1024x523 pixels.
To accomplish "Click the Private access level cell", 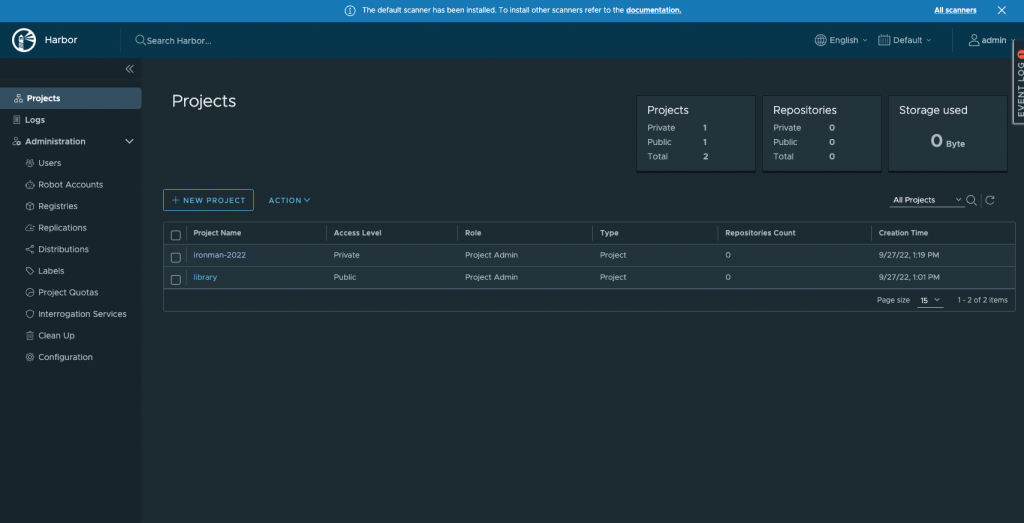I will 347,255.
